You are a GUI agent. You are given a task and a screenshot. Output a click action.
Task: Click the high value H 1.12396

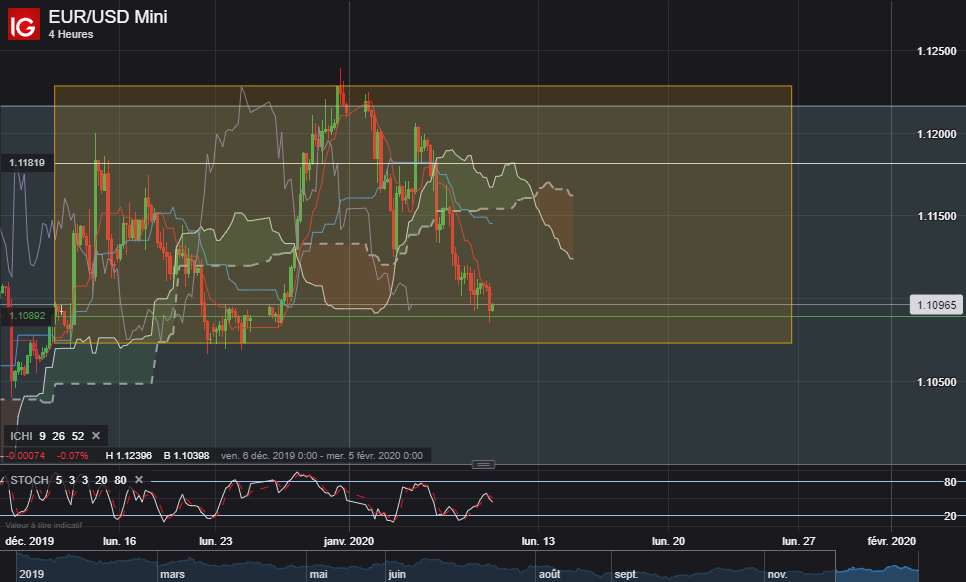pyautogui.click(x=129, y=456)
